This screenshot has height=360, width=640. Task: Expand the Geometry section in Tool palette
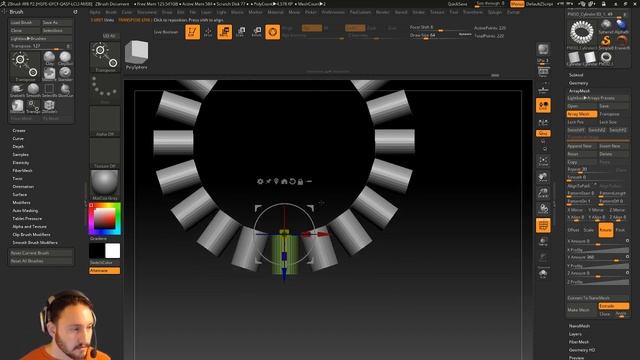(579, 83)
